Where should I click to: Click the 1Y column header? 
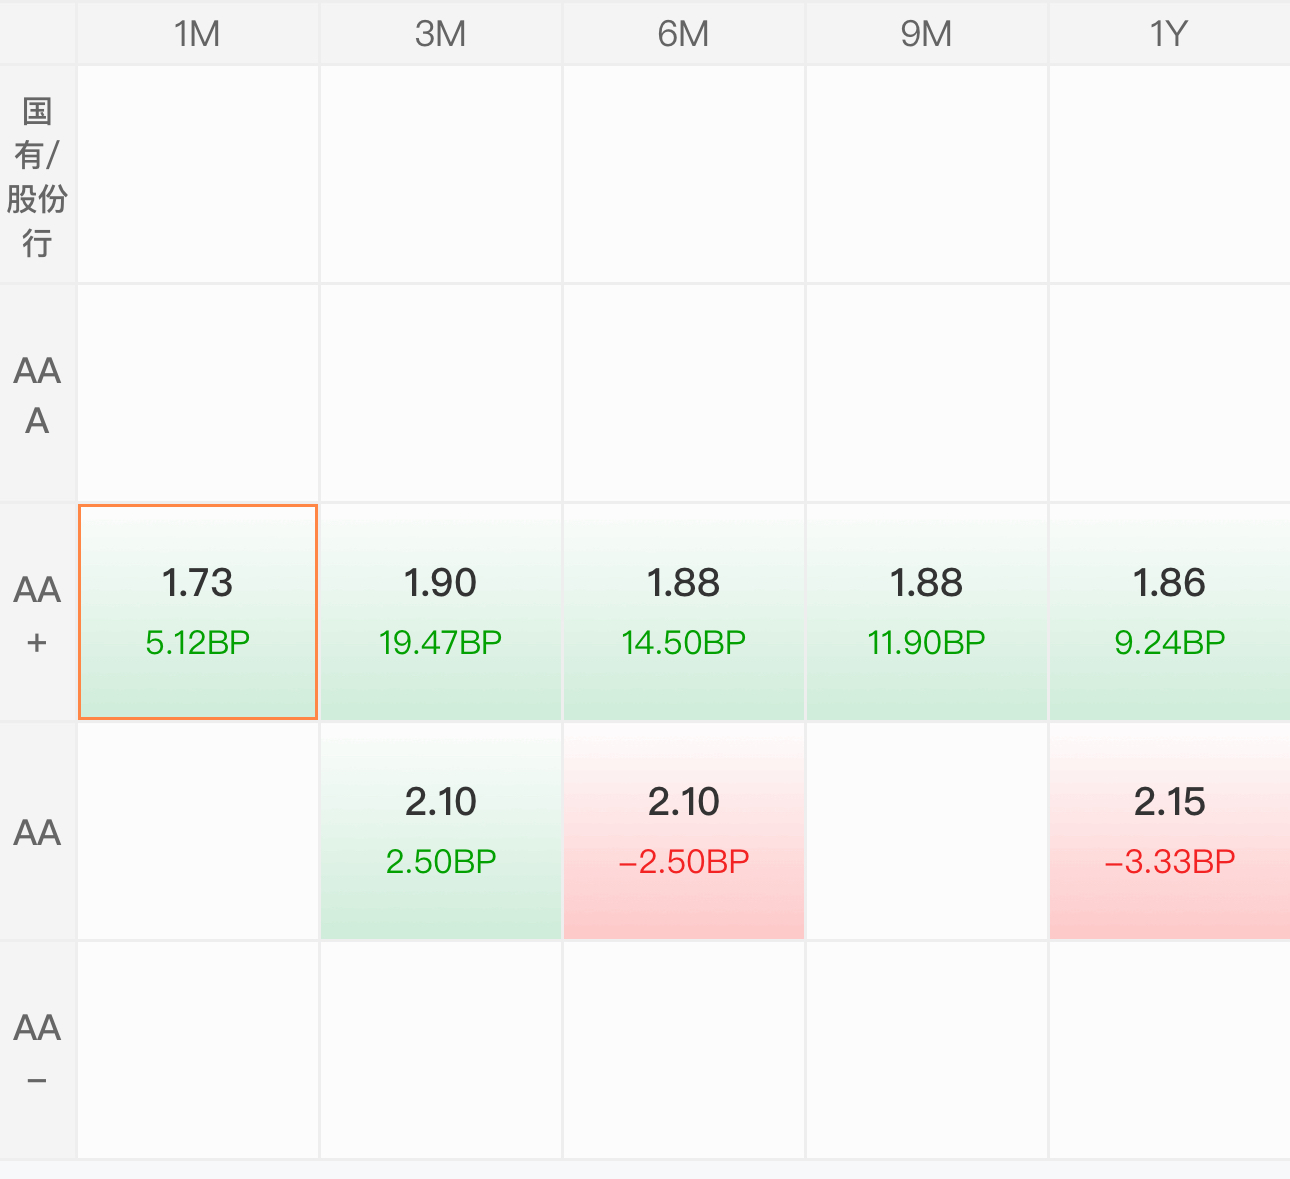point(1169,34)
